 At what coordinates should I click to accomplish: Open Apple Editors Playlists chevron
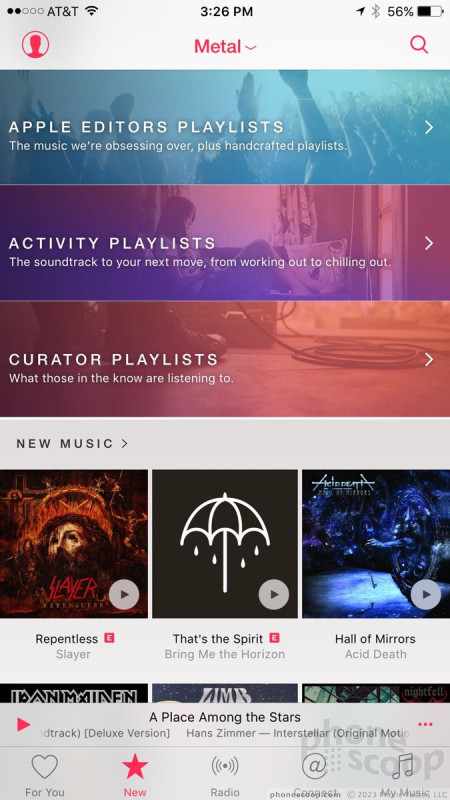pos(429,127)
